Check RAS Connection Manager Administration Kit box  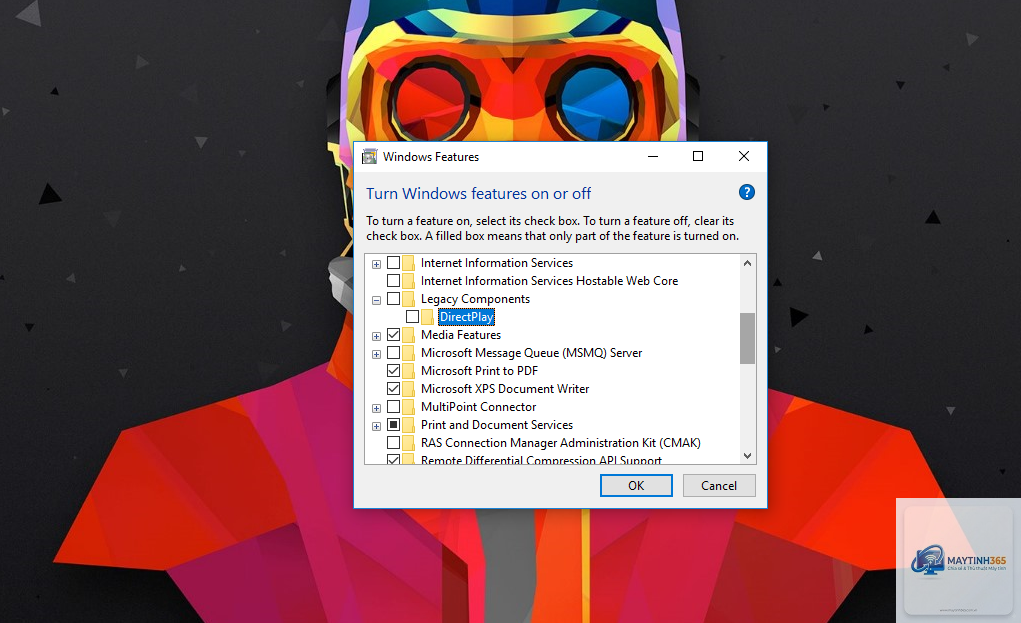[393, 442]
